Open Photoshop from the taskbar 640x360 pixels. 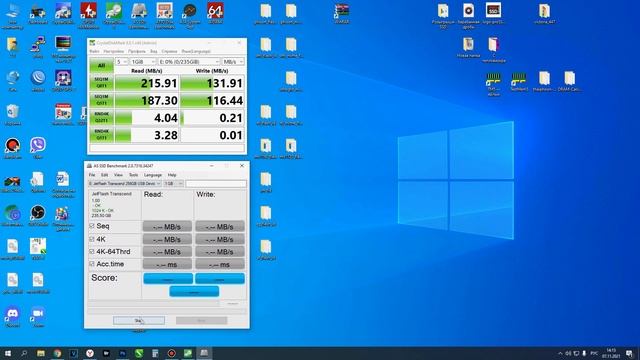click(122, 353)
